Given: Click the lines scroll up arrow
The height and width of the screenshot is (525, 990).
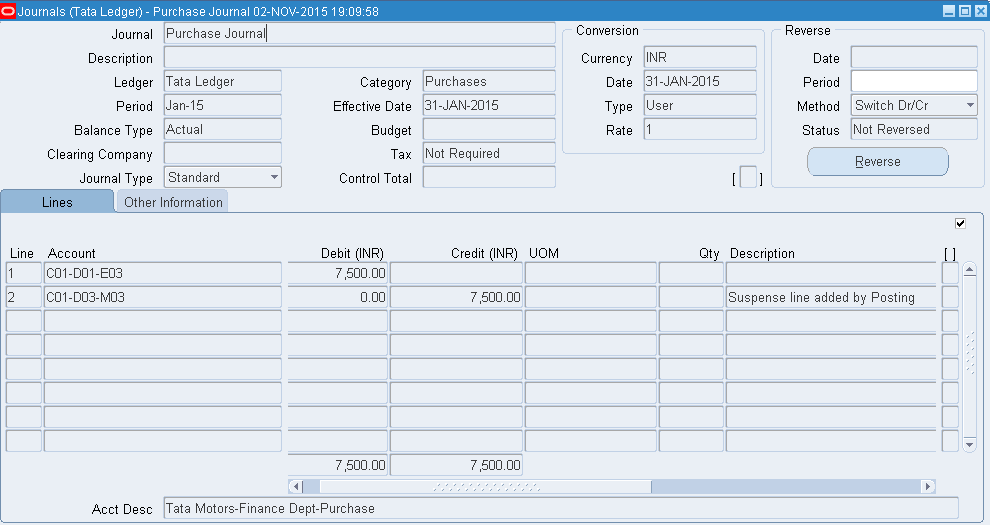Looking at the screenshot, I should coord(968,271).
